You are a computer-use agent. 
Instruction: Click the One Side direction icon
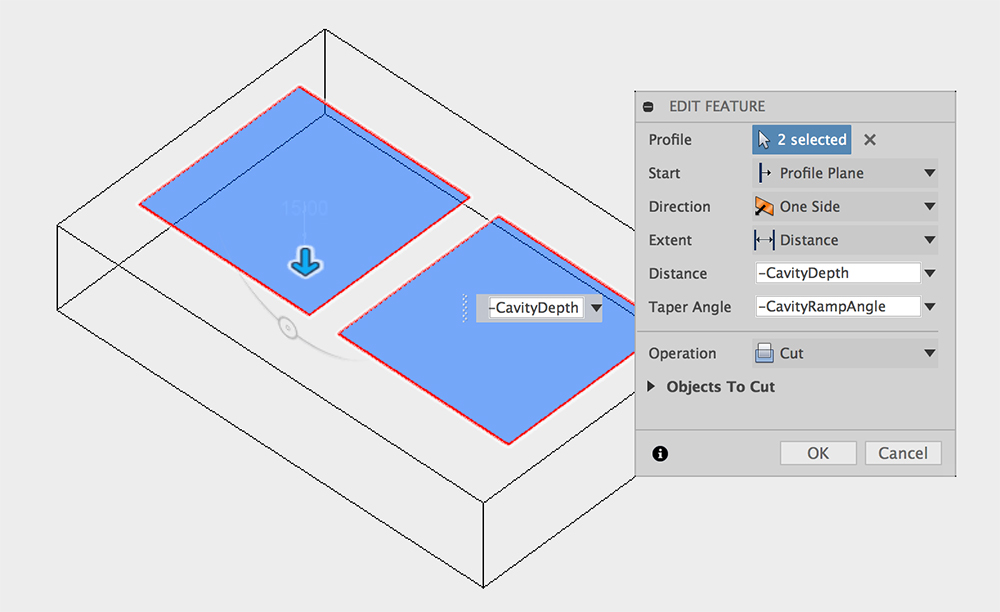[765, 206]
